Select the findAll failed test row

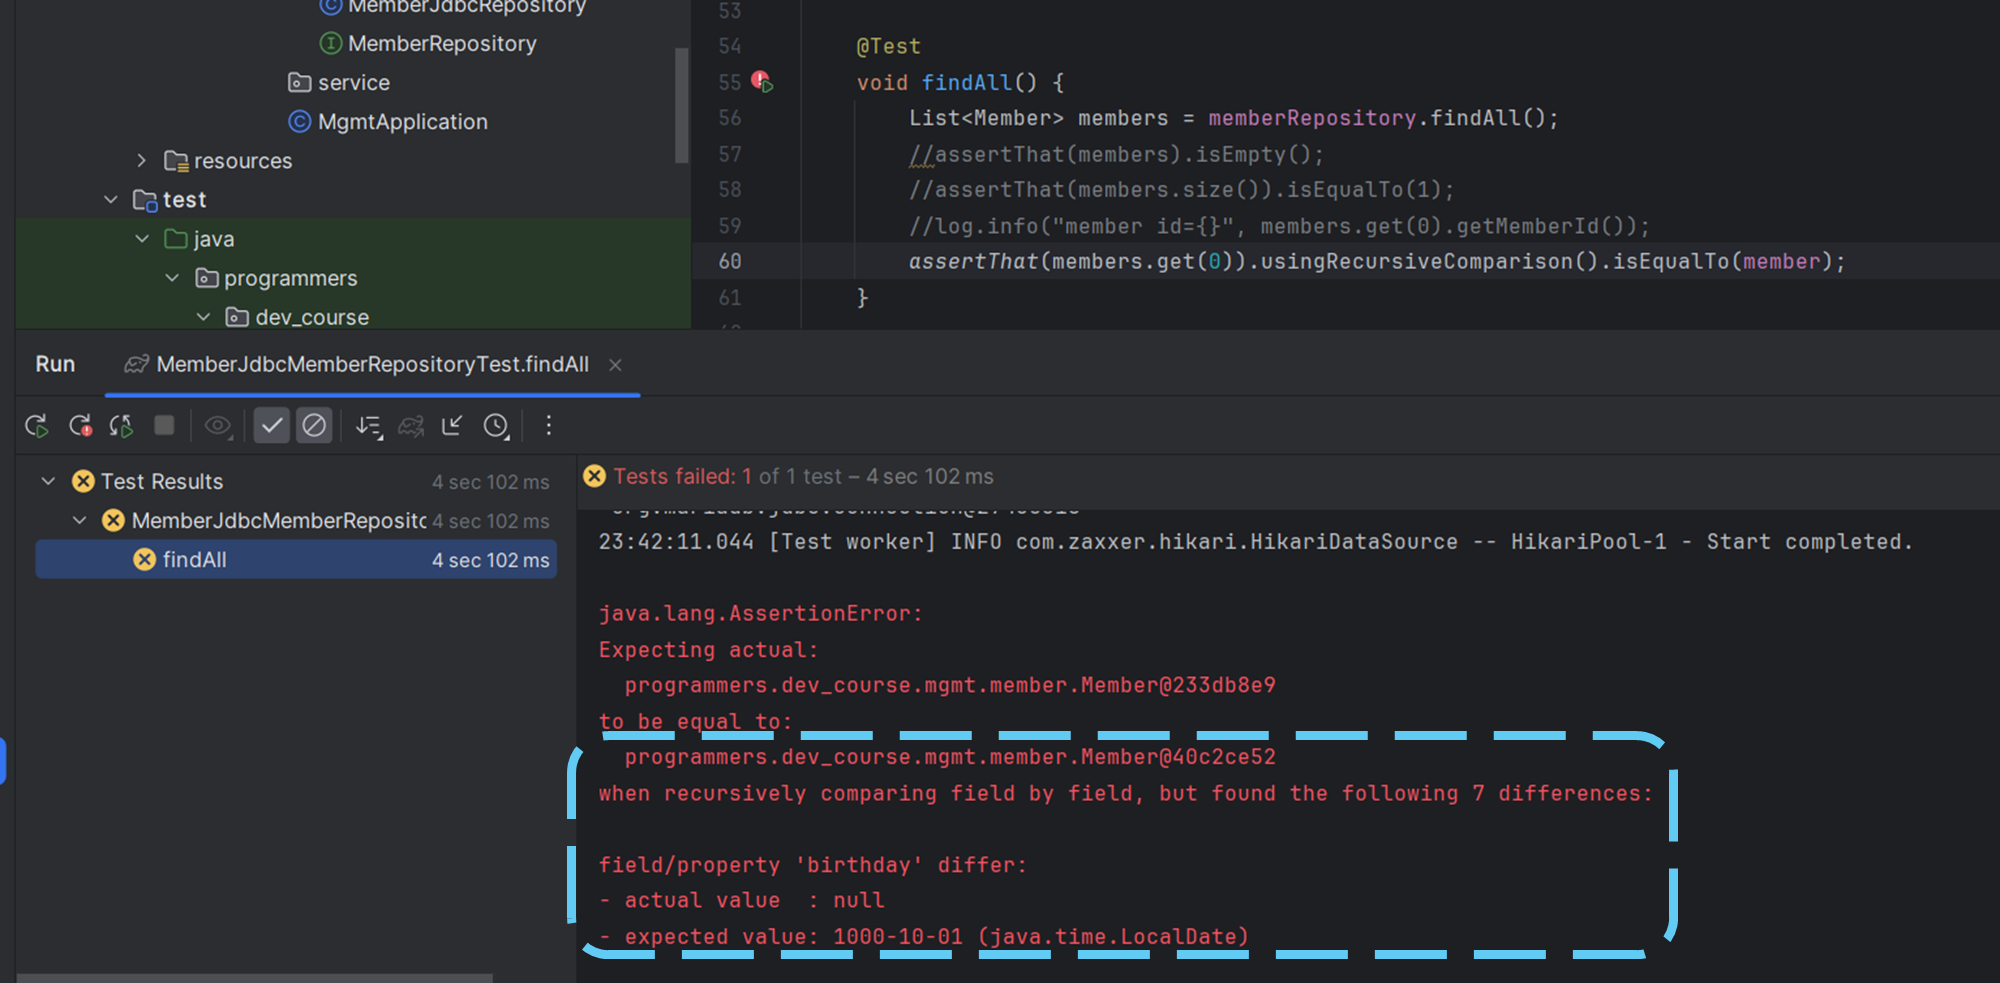click(296, 559)
